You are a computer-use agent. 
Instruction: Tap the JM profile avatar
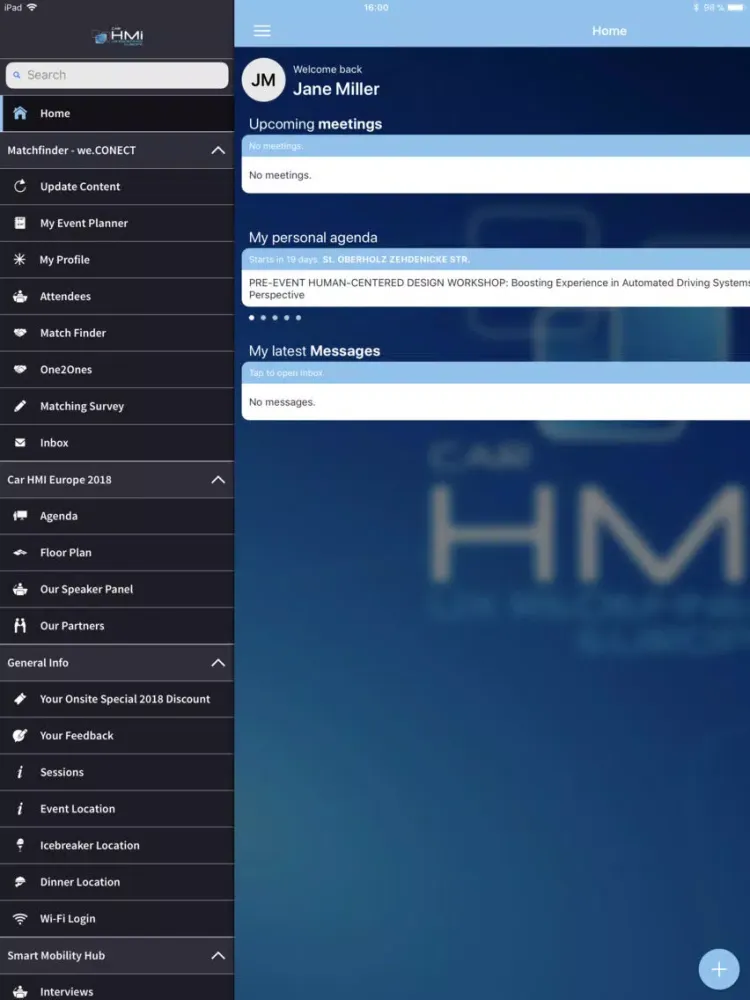263,80
